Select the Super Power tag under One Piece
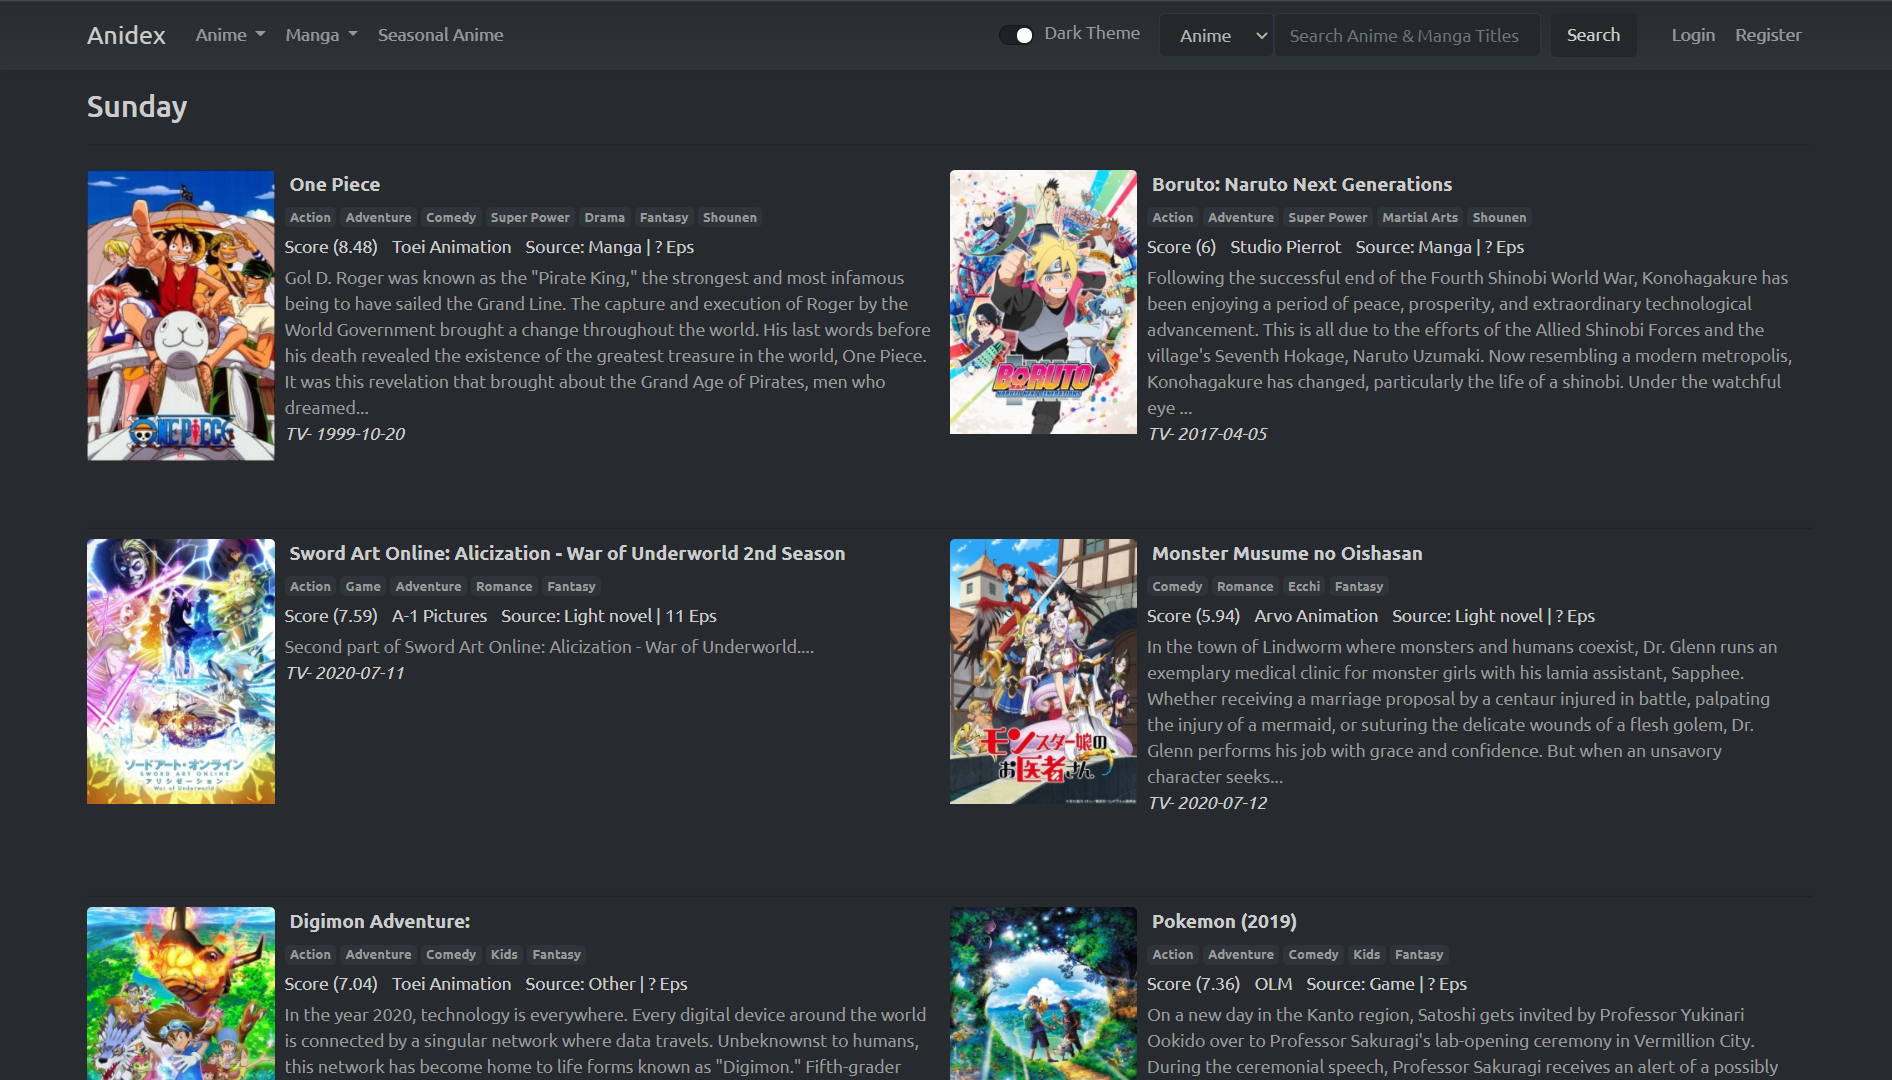The width and height of the screenshot is (1892, 1080). click(529, 217)
